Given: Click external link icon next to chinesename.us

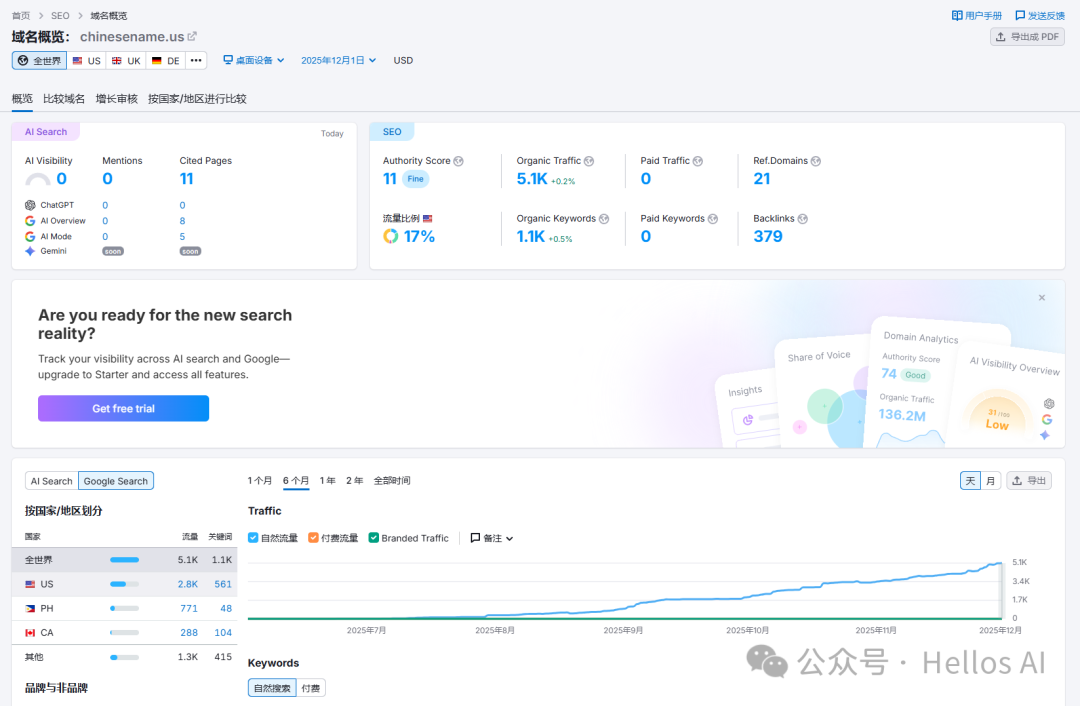Looking at the screenshot, I should pos(193,37).
